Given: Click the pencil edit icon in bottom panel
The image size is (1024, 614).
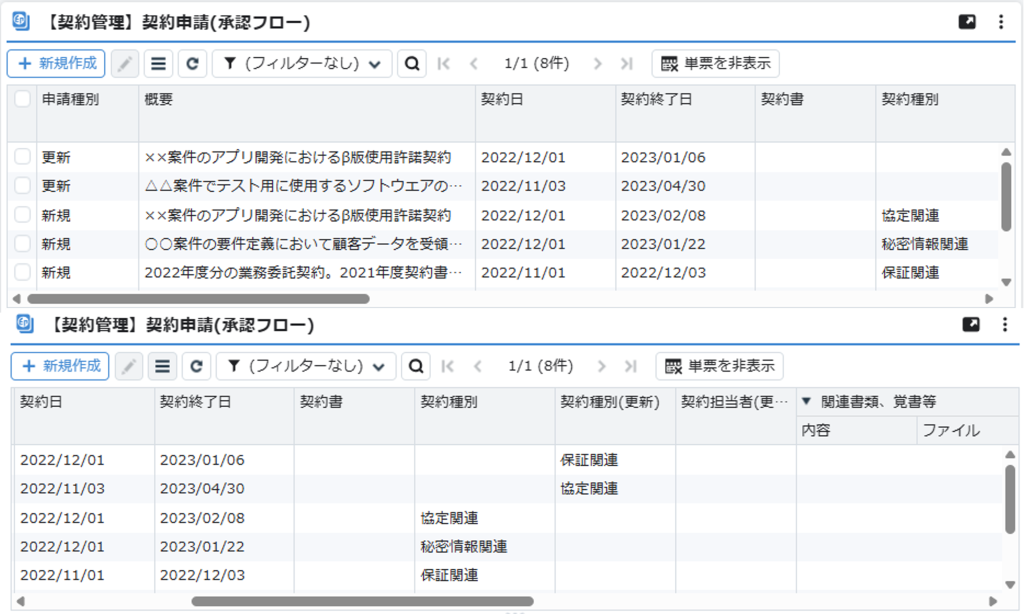Looking at the screenshot, I should (129, 367).
